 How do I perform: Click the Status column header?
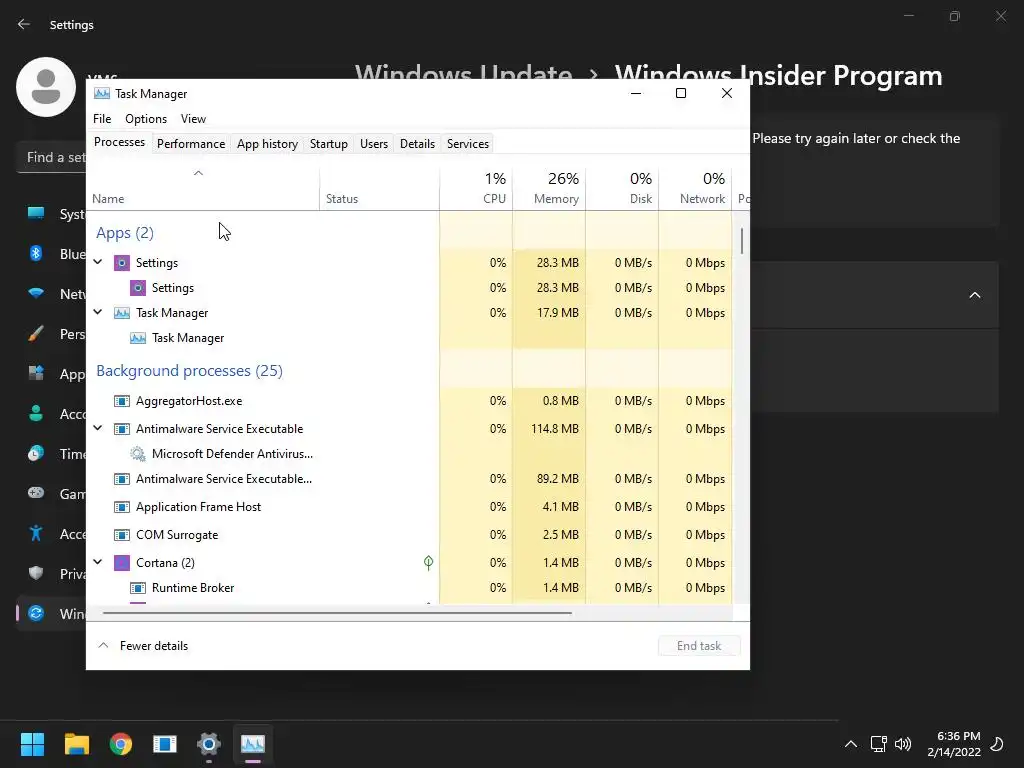click(379, 188)
